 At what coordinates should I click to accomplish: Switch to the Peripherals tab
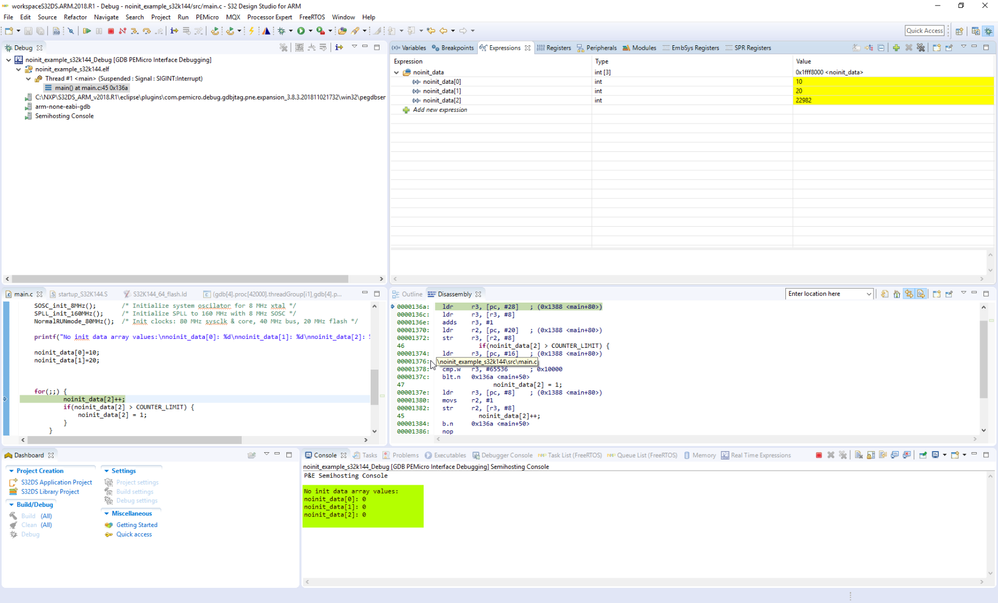pos(596,48)
